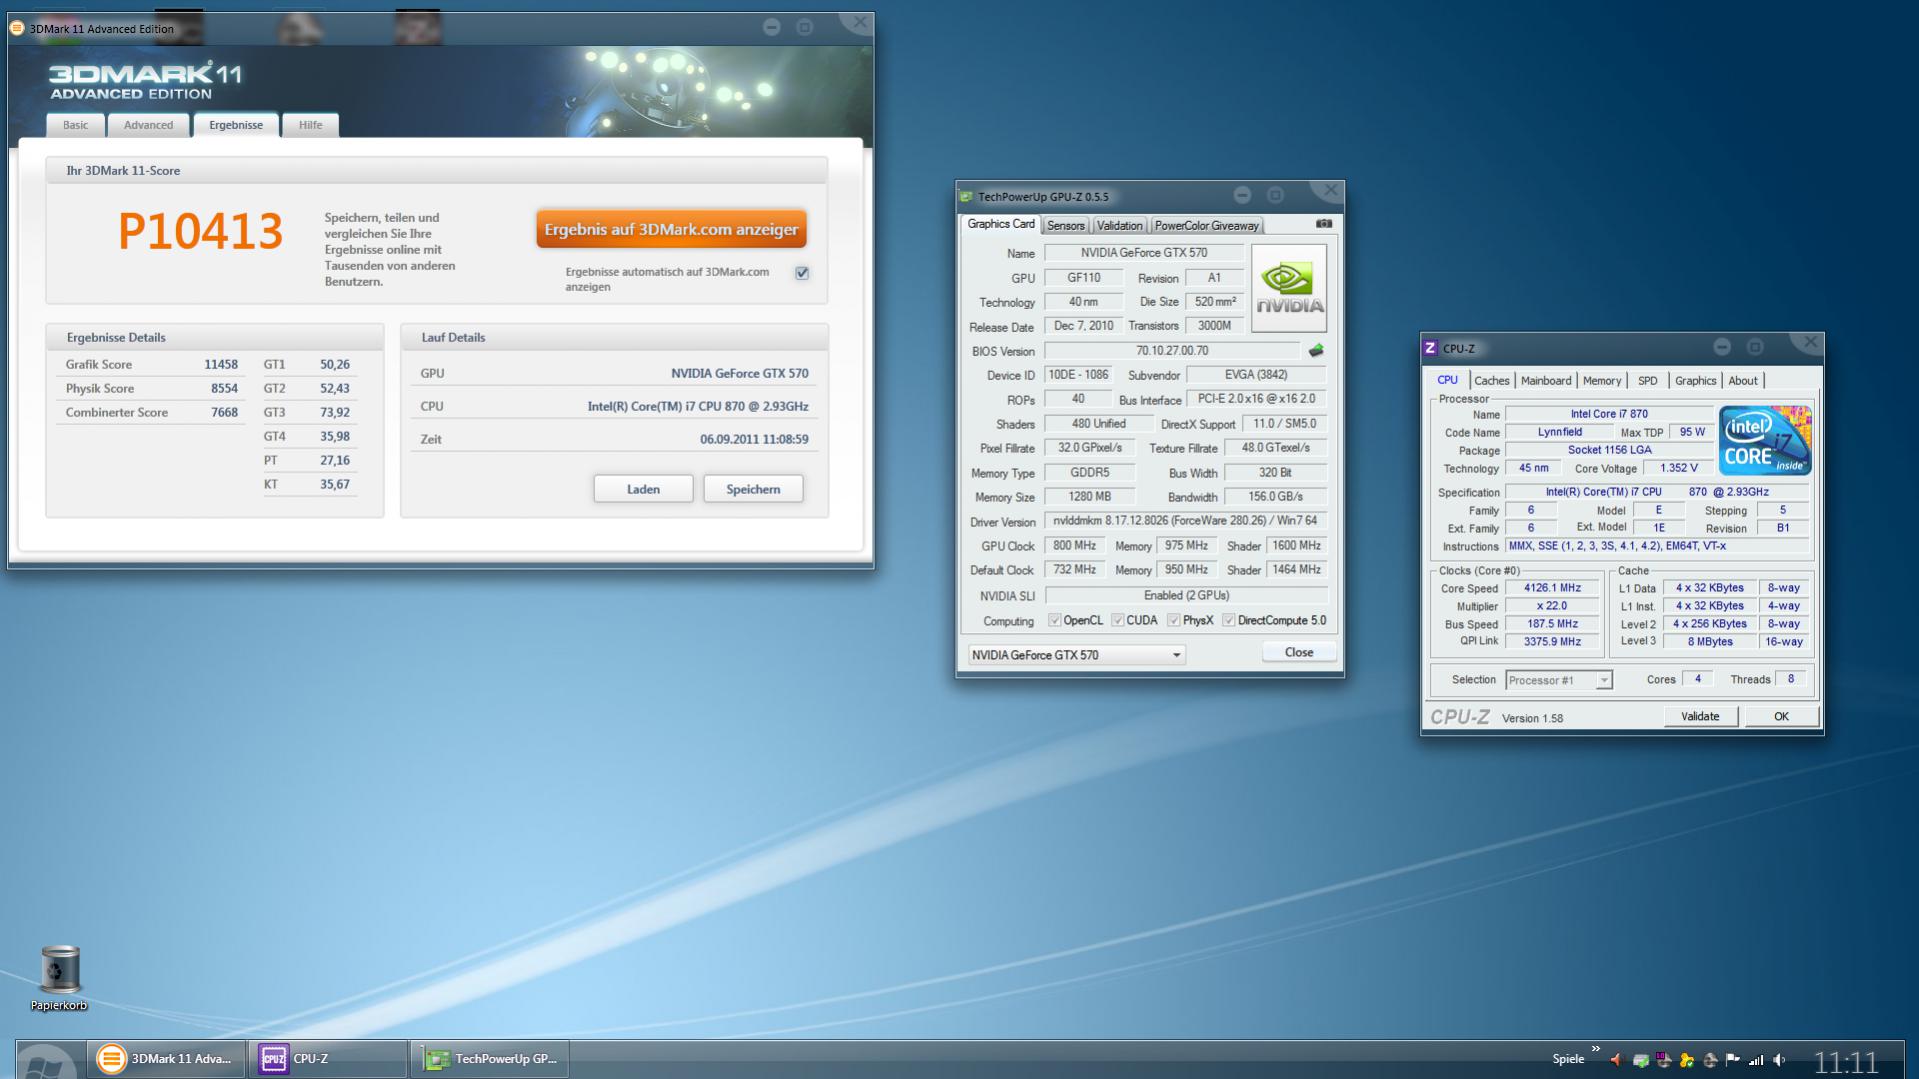The image size is (1919, 1079).
Task: Click the Speichern button
Action: tap(753, 489)
